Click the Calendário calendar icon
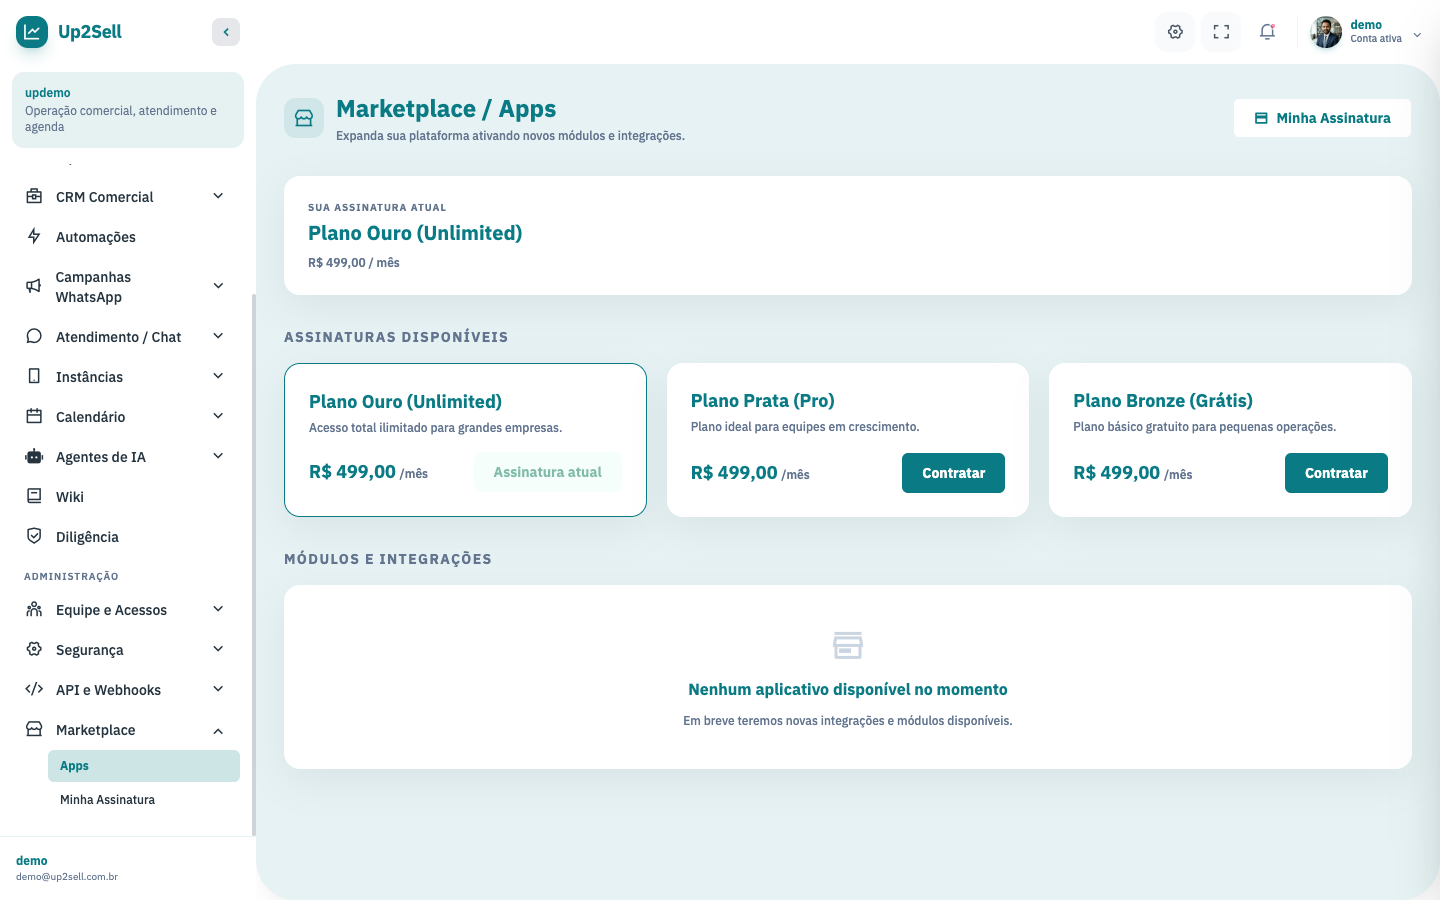1440x900 pixels. point(34,416)
